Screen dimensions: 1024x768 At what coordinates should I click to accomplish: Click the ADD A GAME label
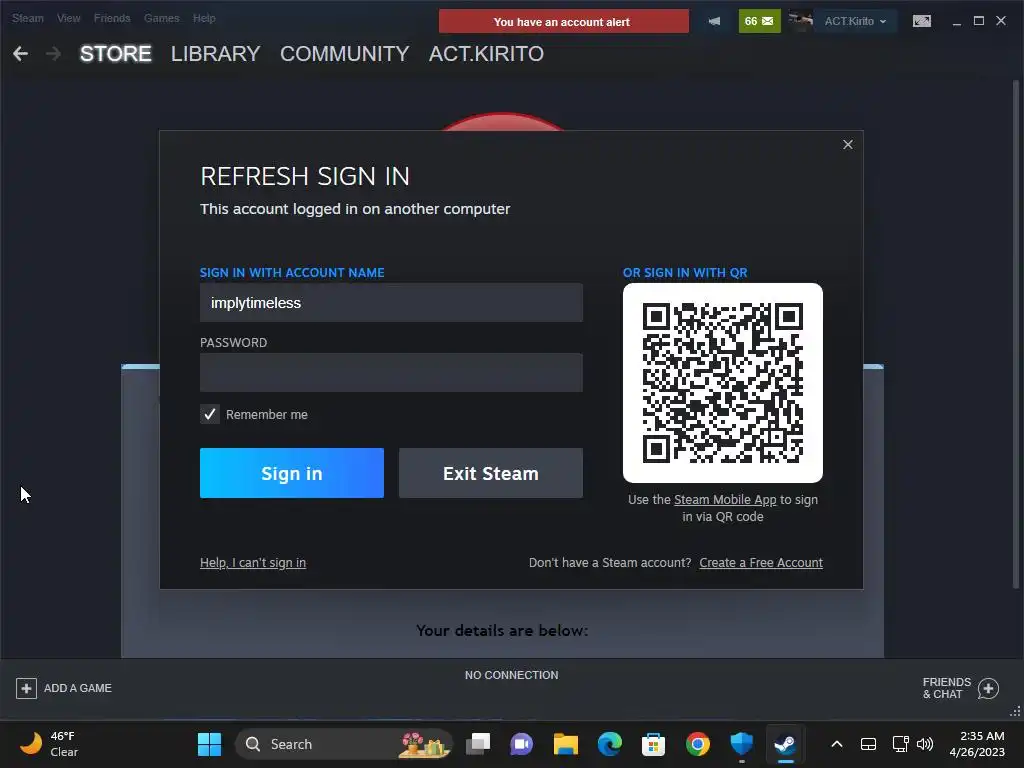[x=78, y=688]
